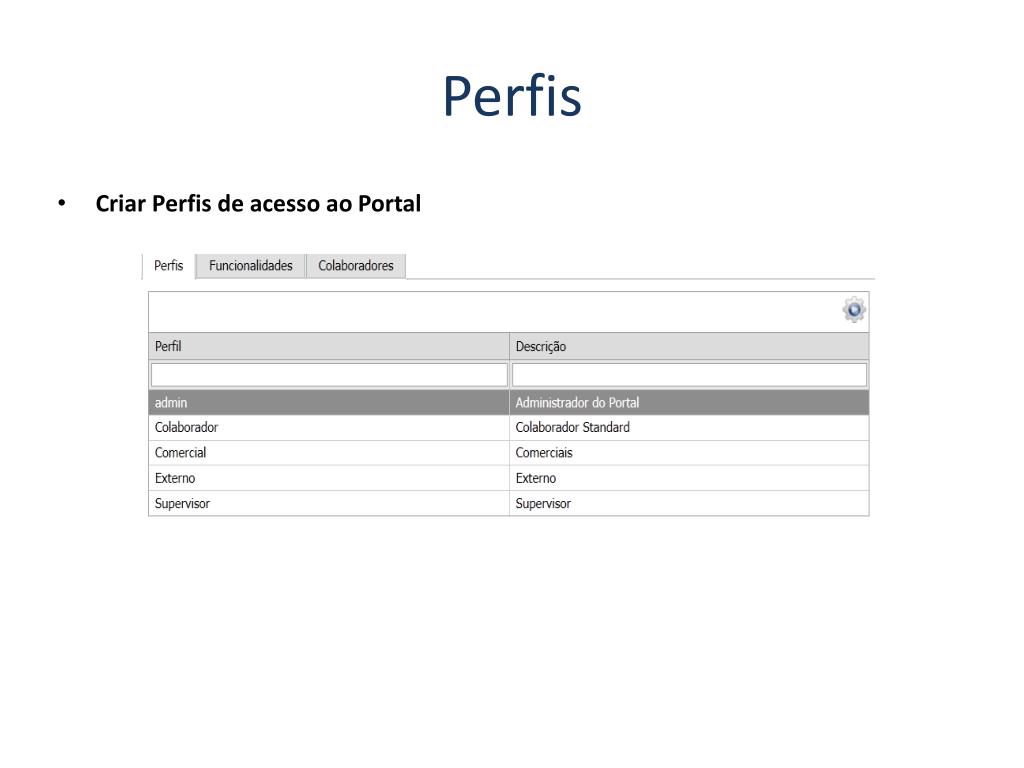1024x768 pixels.
Task: Select the Perfis tab
Action: [x=168, y=266]
